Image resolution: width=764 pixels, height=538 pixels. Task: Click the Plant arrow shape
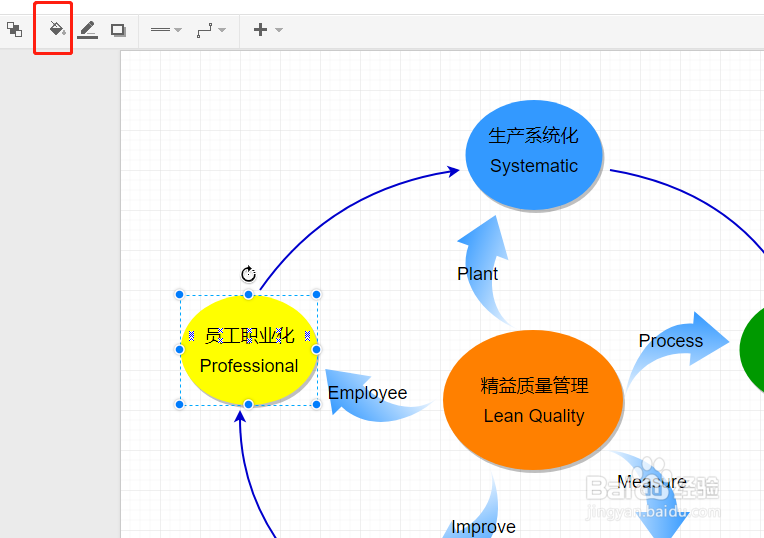pyautogui.click(x=484, y=270)
